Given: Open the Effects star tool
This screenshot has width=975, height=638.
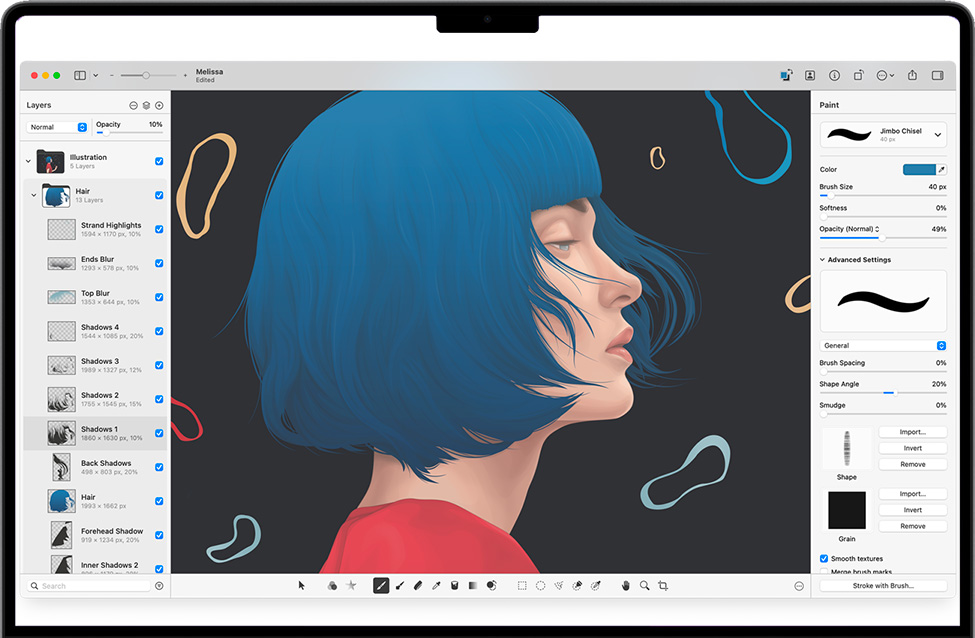Looking at the screenshot, I should 351,585.
